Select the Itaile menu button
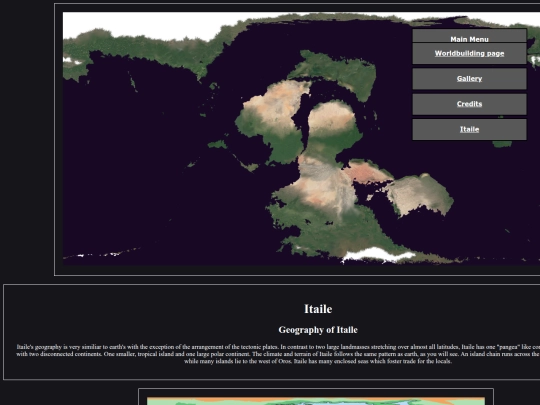 pos(469,129)
